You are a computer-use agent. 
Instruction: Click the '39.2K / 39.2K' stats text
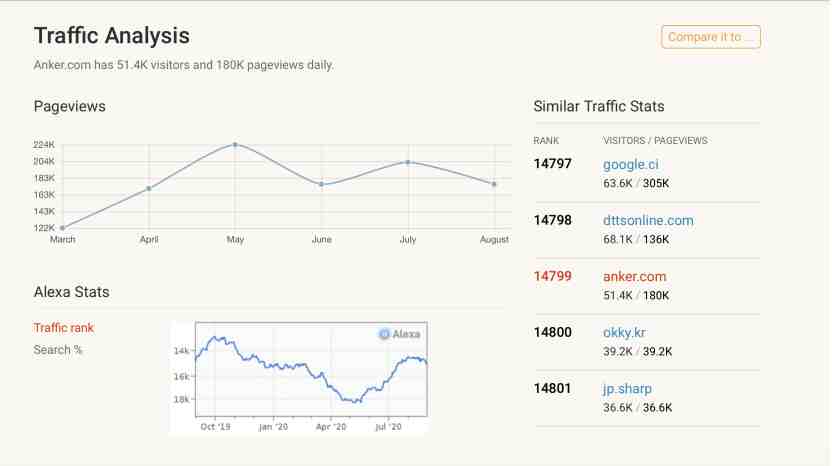637,352
